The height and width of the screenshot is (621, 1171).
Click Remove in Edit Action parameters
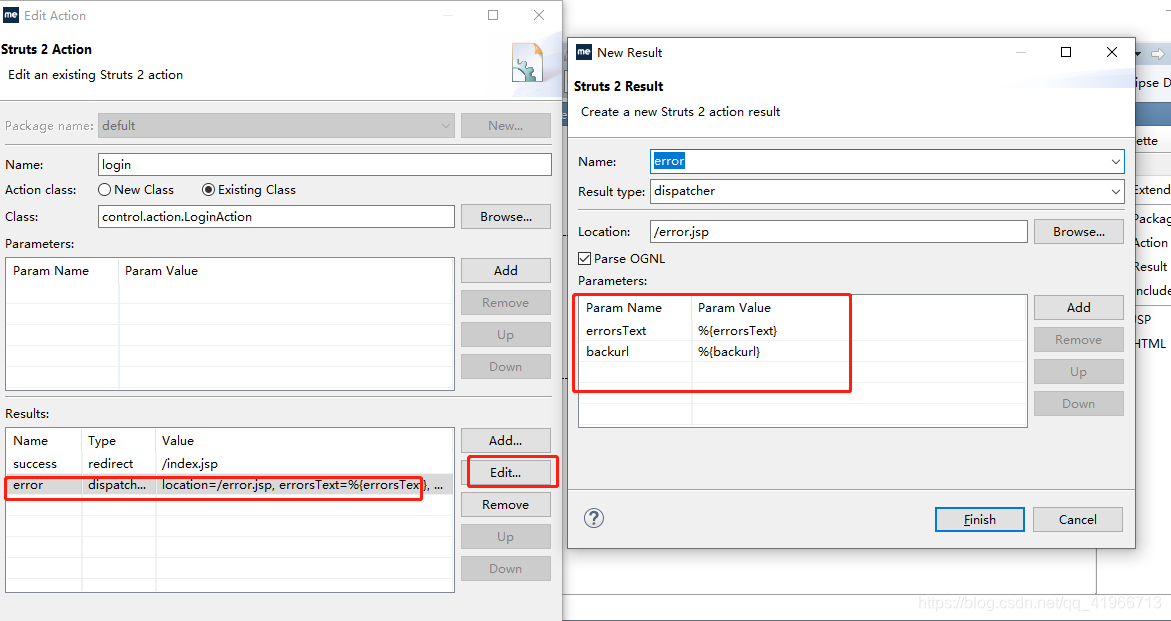pyautogui.click(x=506, y=302)
